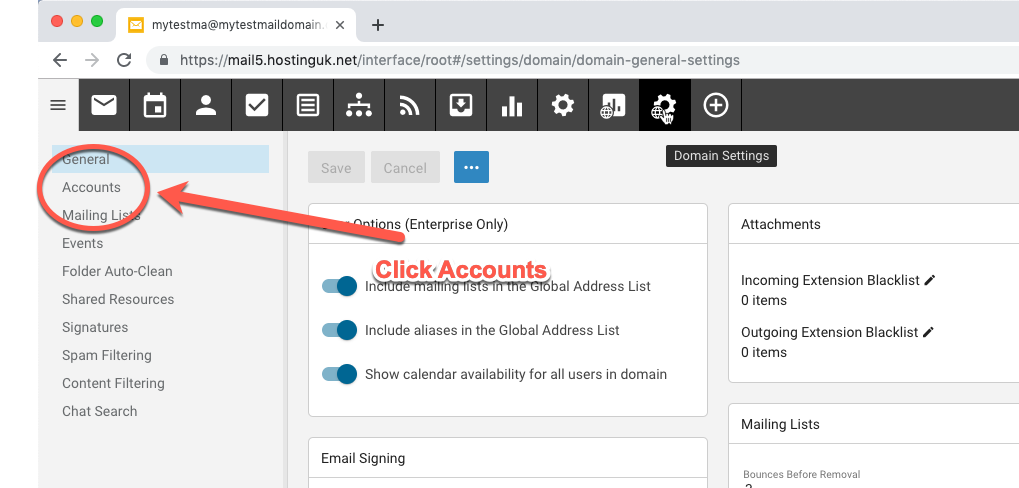Click the Attachments card heading
Screen dimensions: 1019x488
tap(780, 224)
